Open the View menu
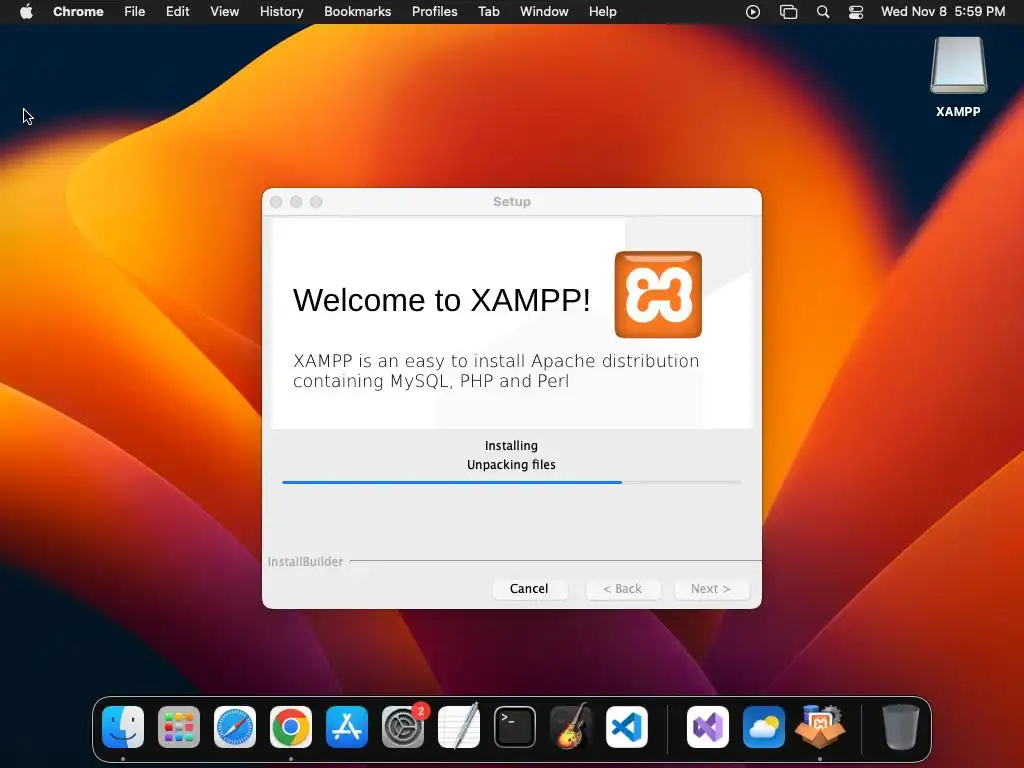Image resolution: width=1024 pixels, height=768 pixels. [224, 12]
